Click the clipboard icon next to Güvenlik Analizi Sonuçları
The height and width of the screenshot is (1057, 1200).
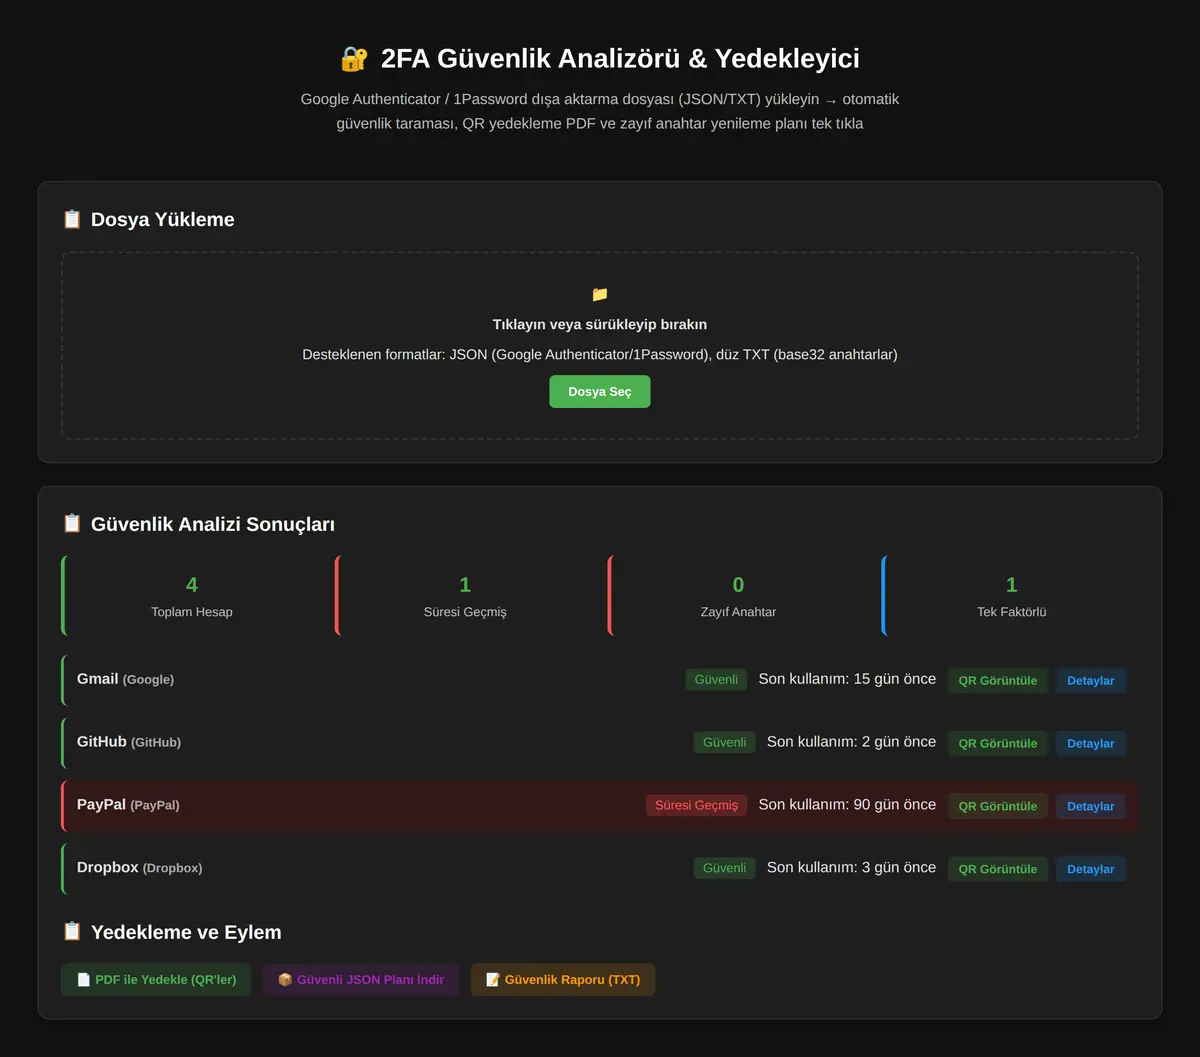[x=72, y=523]
